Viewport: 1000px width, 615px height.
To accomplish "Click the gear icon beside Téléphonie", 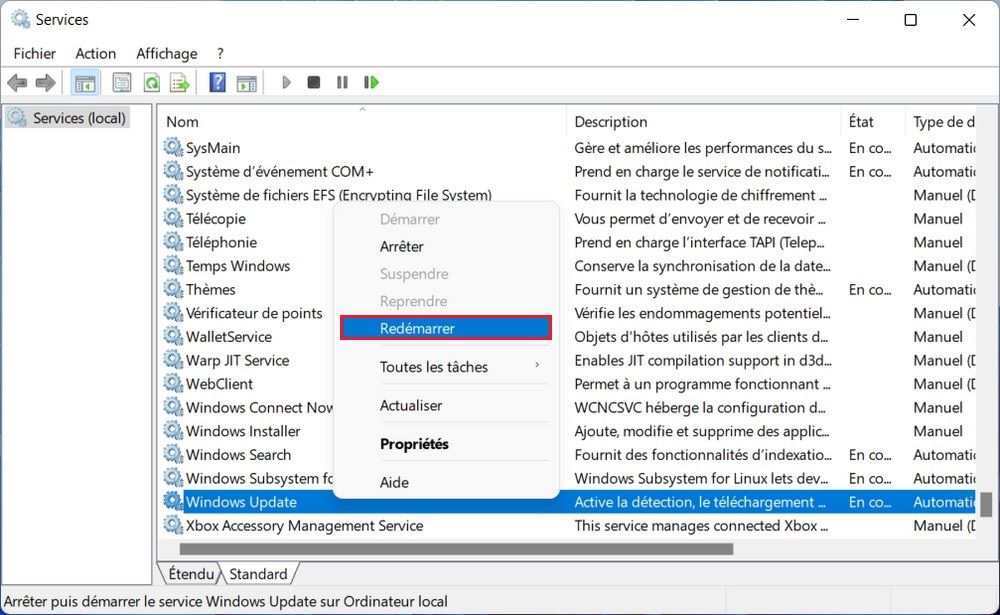I will tap(173, 241).
